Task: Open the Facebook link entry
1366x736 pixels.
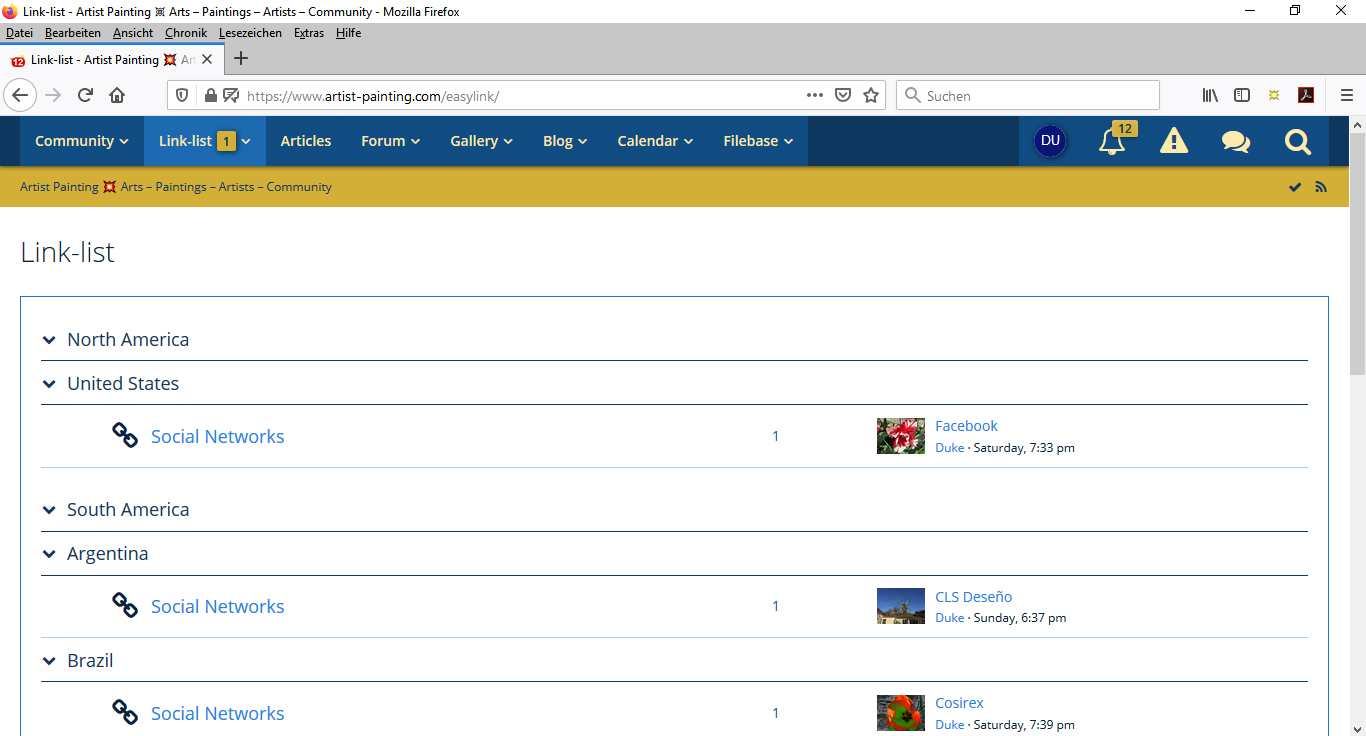Action: [966, 426]
